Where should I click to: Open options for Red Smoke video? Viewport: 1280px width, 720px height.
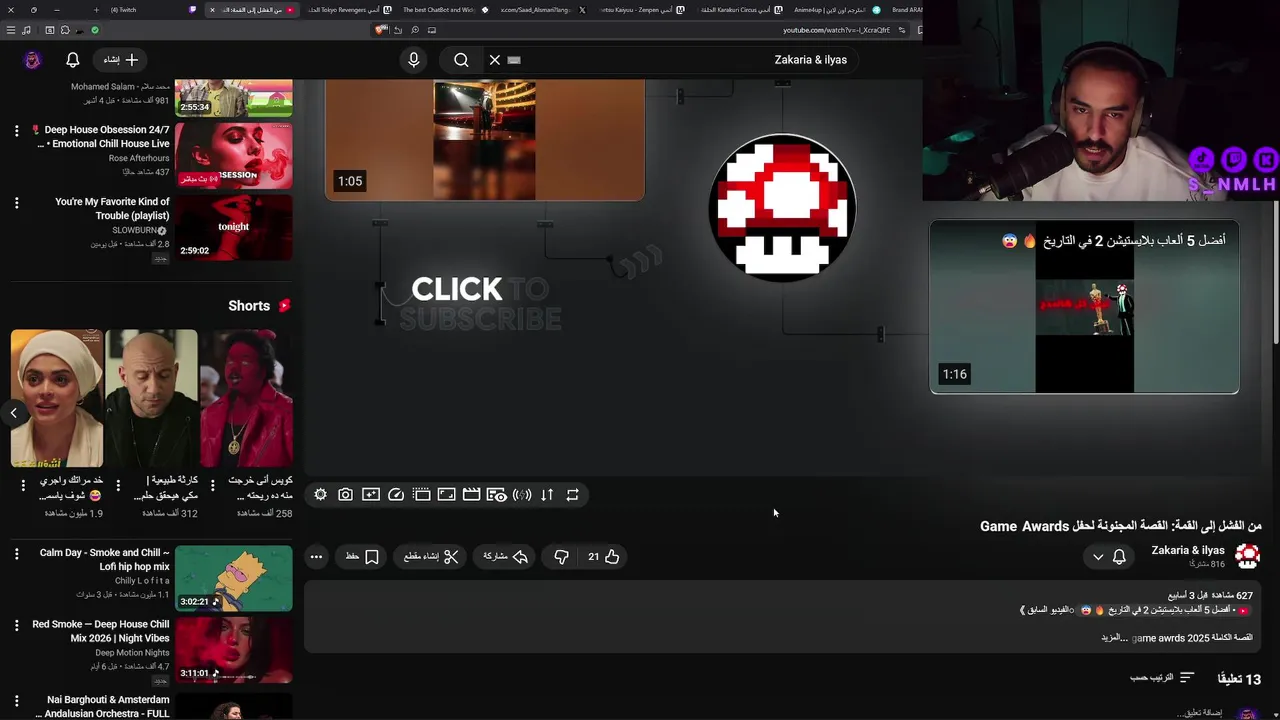[x=16, y=626]
